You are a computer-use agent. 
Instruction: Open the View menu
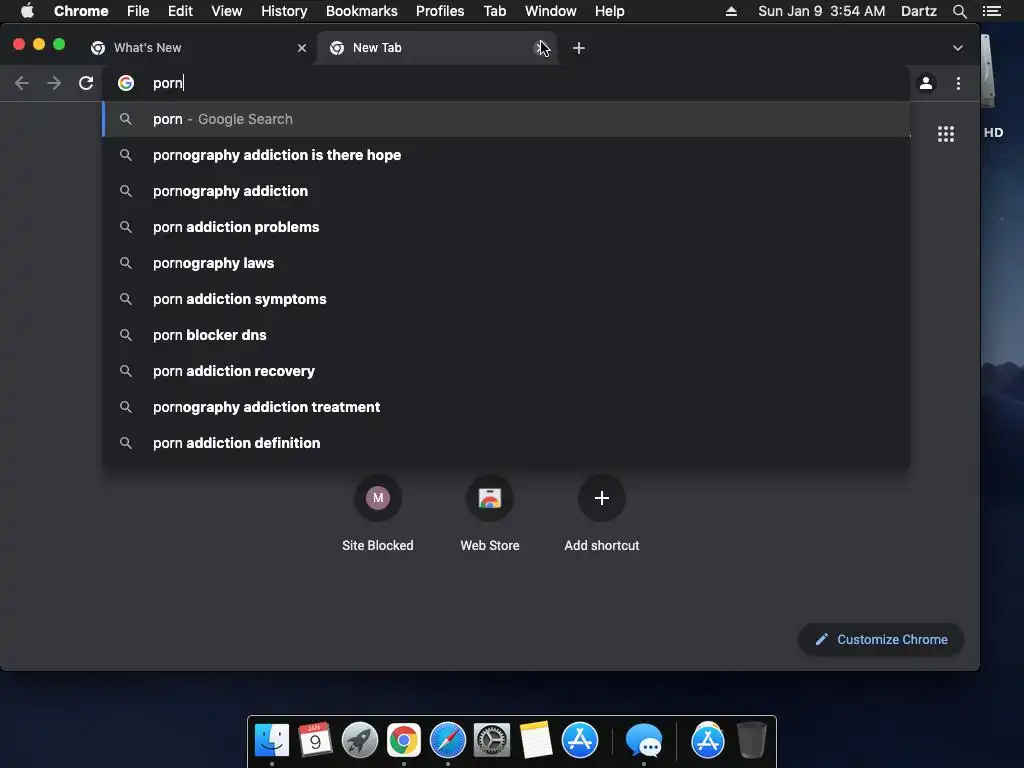[227, 11]
